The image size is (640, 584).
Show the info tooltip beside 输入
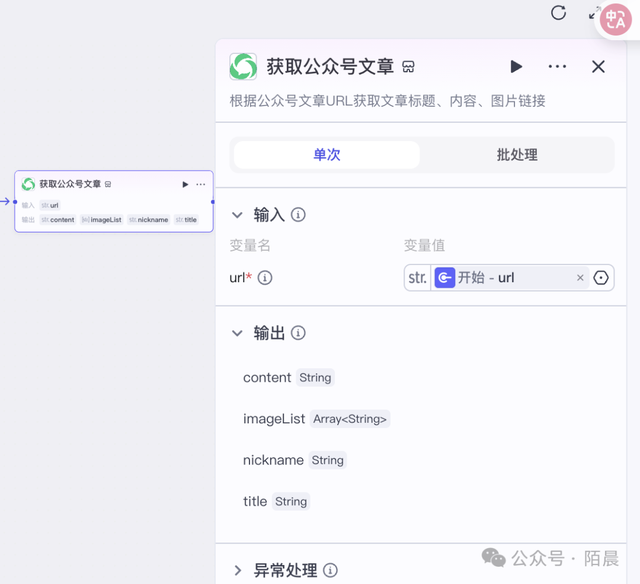coord(298,215)
